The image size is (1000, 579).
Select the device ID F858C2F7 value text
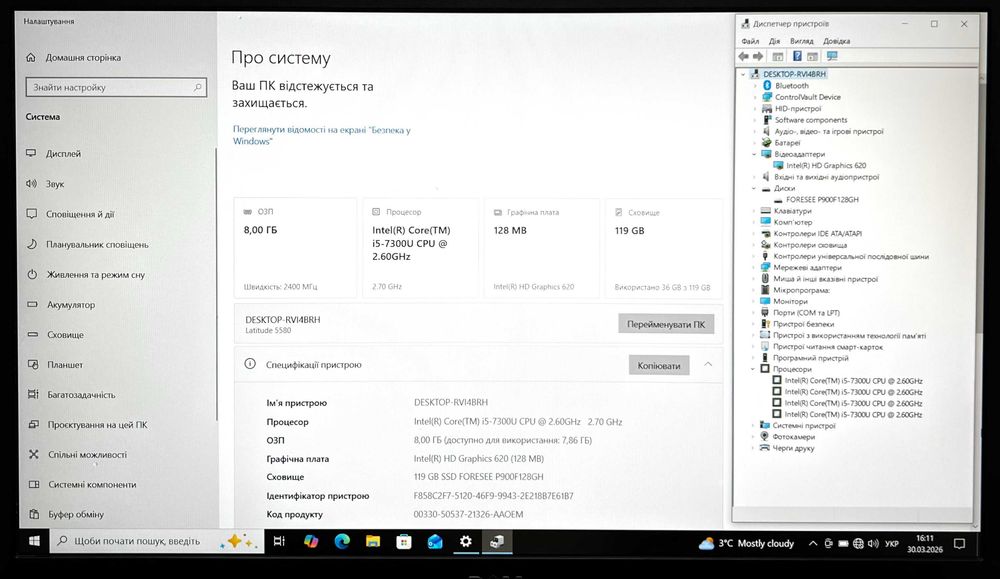point(493,495)
